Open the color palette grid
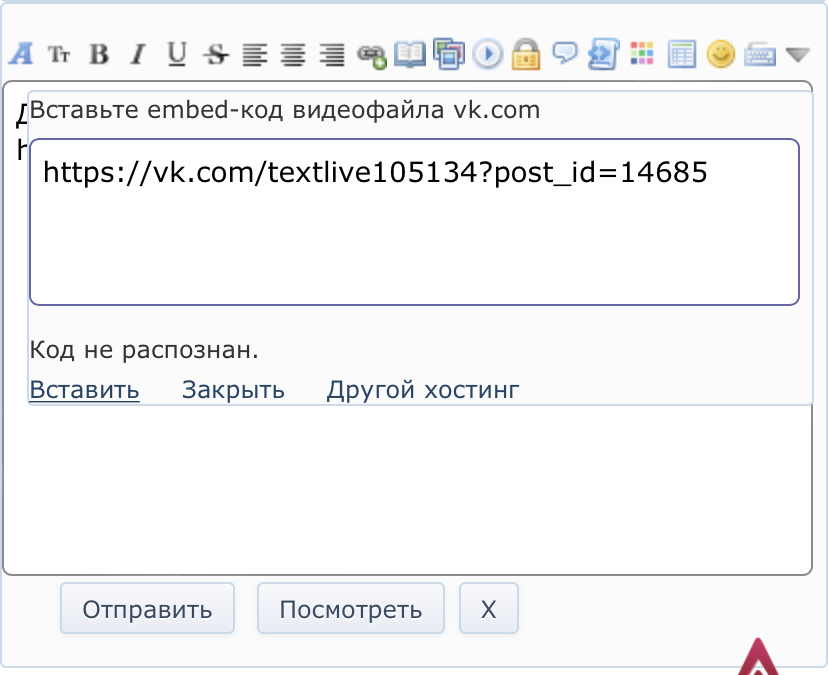The width and height of the screenshot is (828, 675). [642, 53]
